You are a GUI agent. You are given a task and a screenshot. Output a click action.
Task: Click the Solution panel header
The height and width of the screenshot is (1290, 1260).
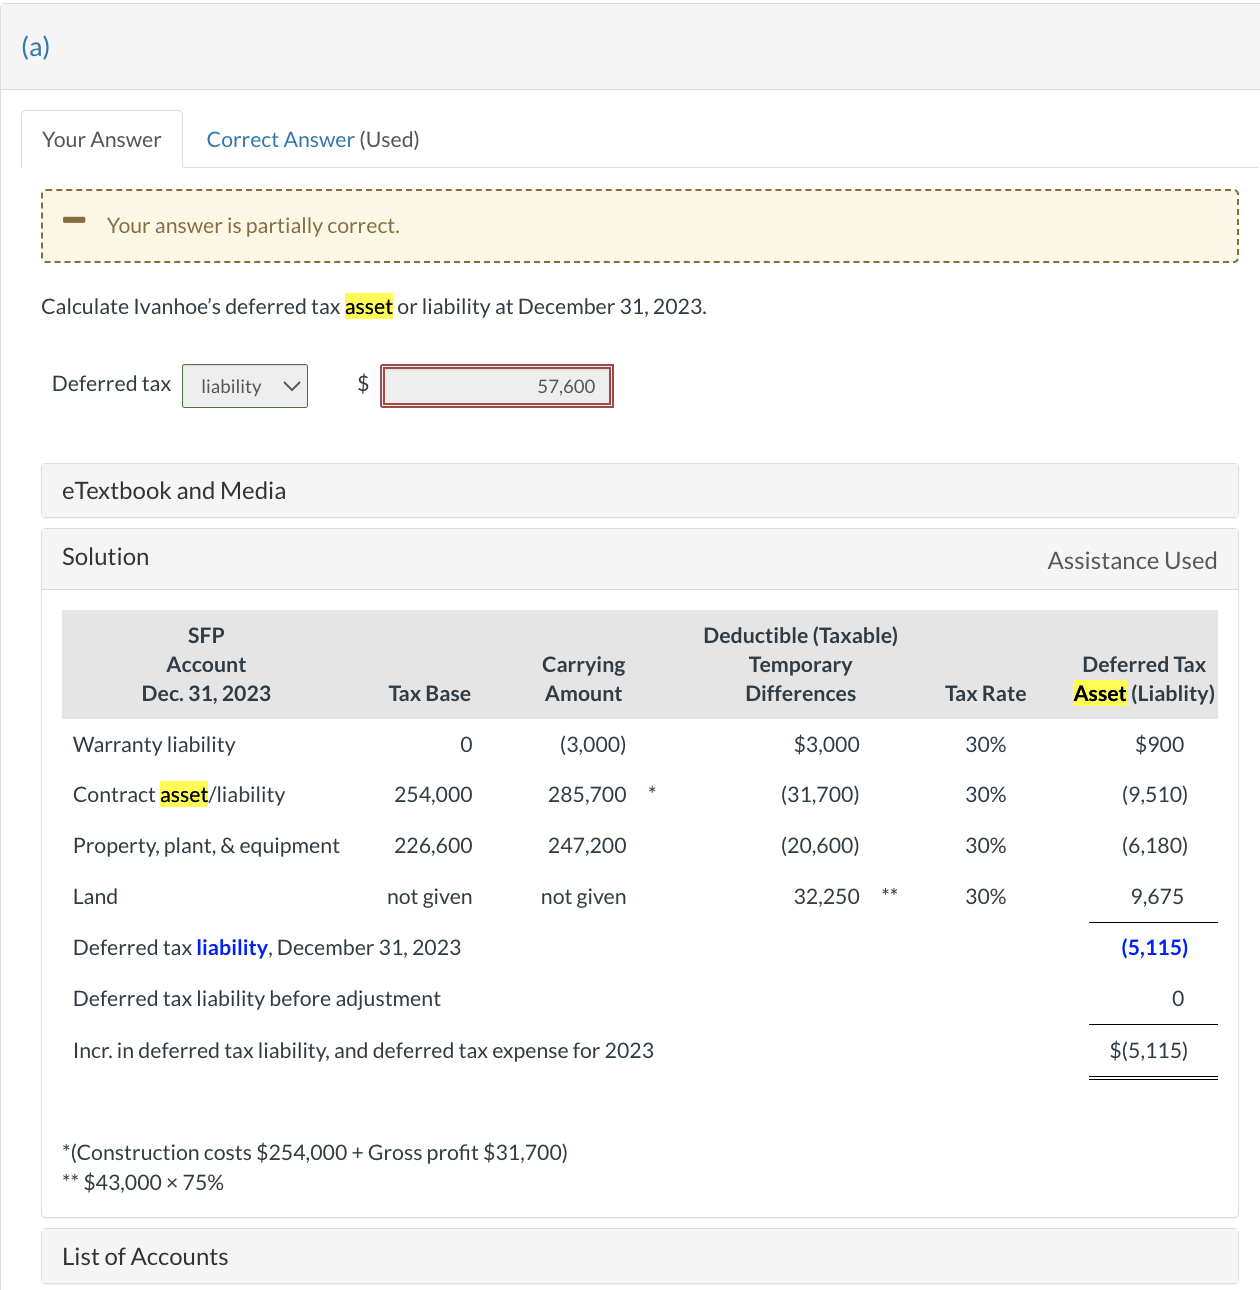pyautogui.click(x=105, y=557)
